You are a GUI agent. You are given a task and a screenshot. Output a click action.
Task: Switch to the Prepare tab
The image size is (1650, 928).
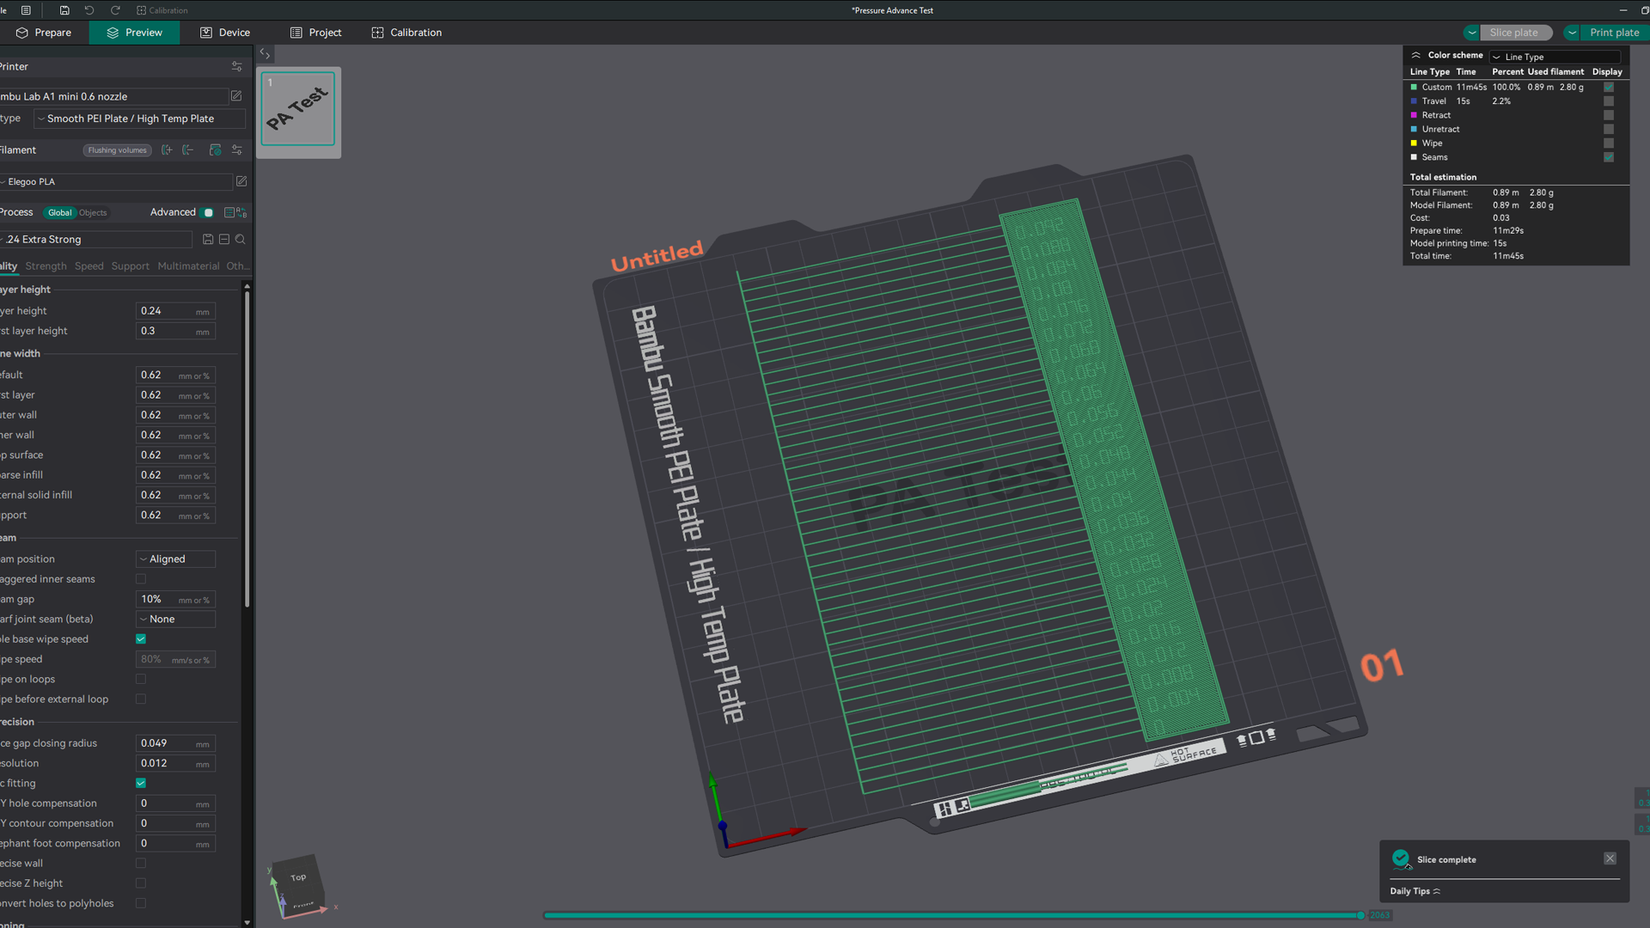click(x=44, y=33)
